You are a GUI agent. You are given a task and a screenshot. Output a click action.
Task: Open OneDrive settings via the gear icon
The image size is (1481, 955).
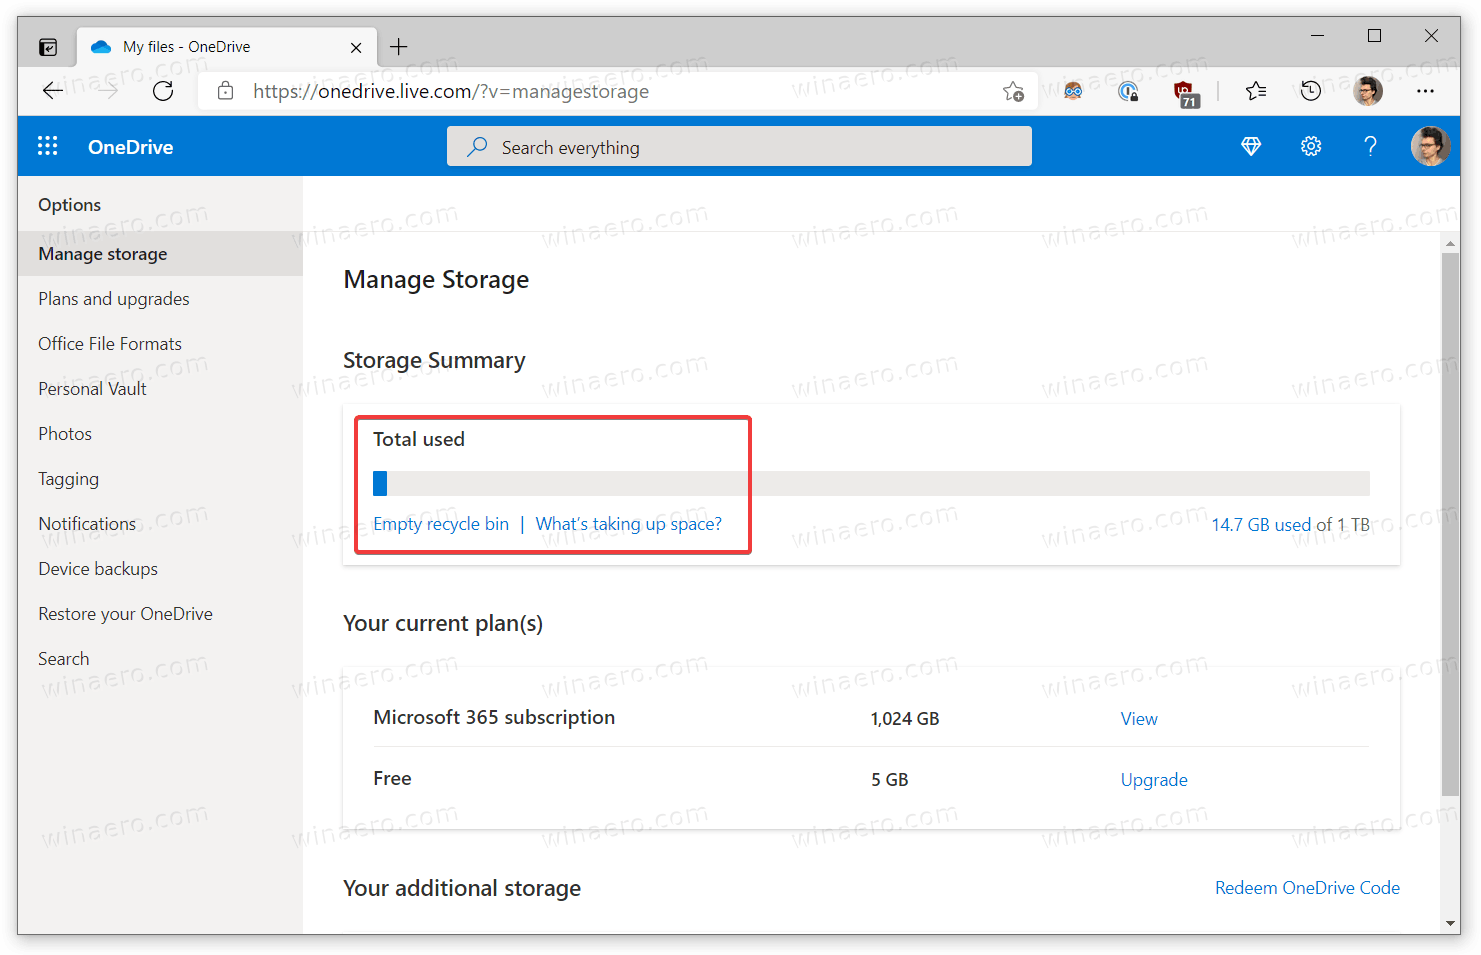tap(1311, 146)
